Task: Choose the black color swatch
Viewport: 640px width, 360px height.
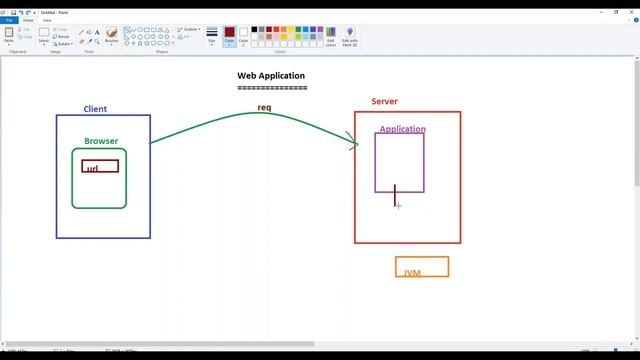Action: coord(254,29)
